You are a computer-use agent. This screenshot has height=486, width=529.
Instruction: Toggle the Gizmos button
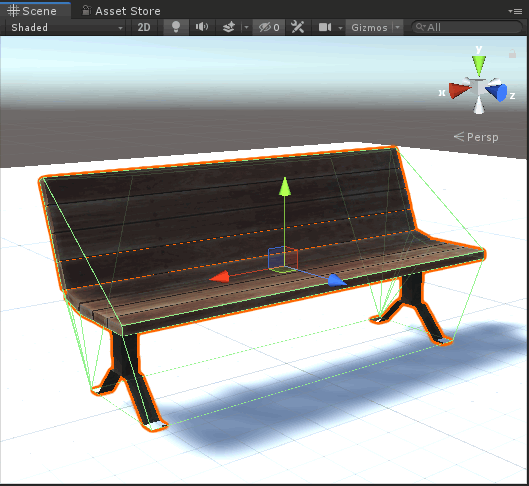coord(369,27)
